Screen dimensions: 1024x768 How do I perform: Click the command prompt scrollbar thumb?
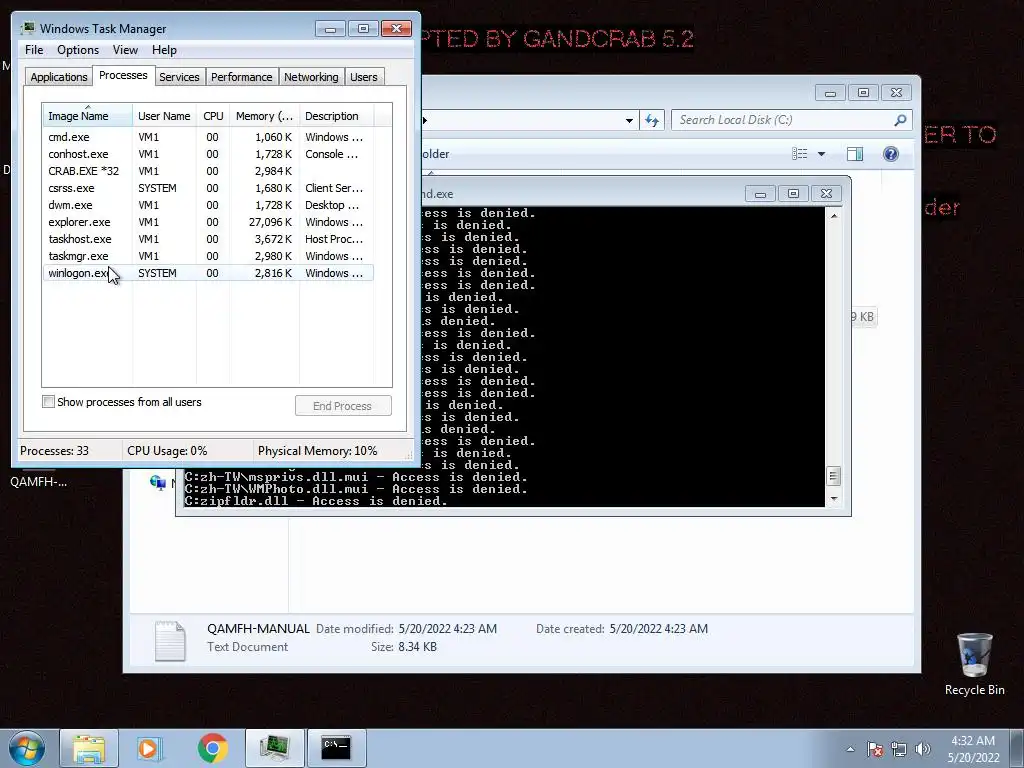tap(833, 475)
